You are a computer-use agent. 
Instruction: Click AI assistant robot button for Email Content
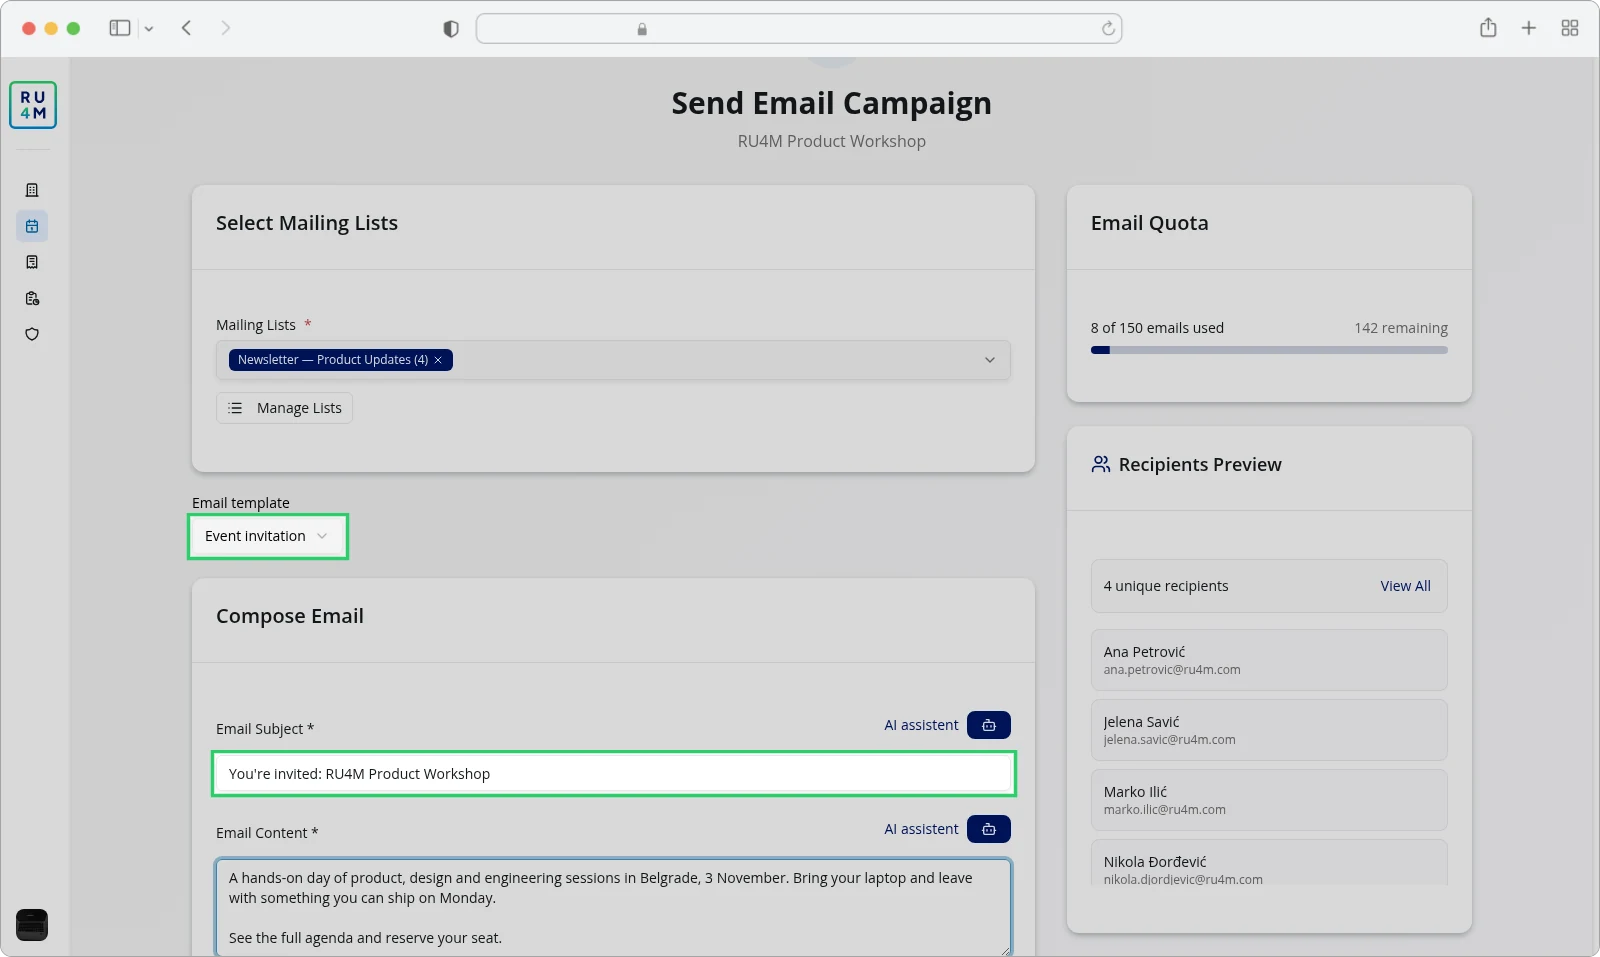(989, 829)
